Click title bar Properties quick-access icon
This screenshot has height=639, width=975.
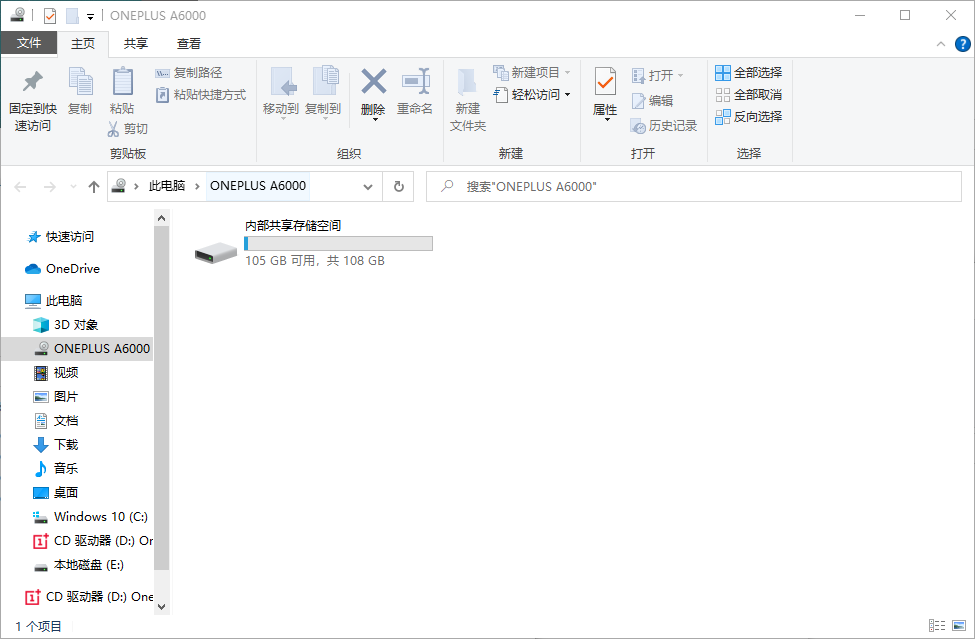click(50, 16)
